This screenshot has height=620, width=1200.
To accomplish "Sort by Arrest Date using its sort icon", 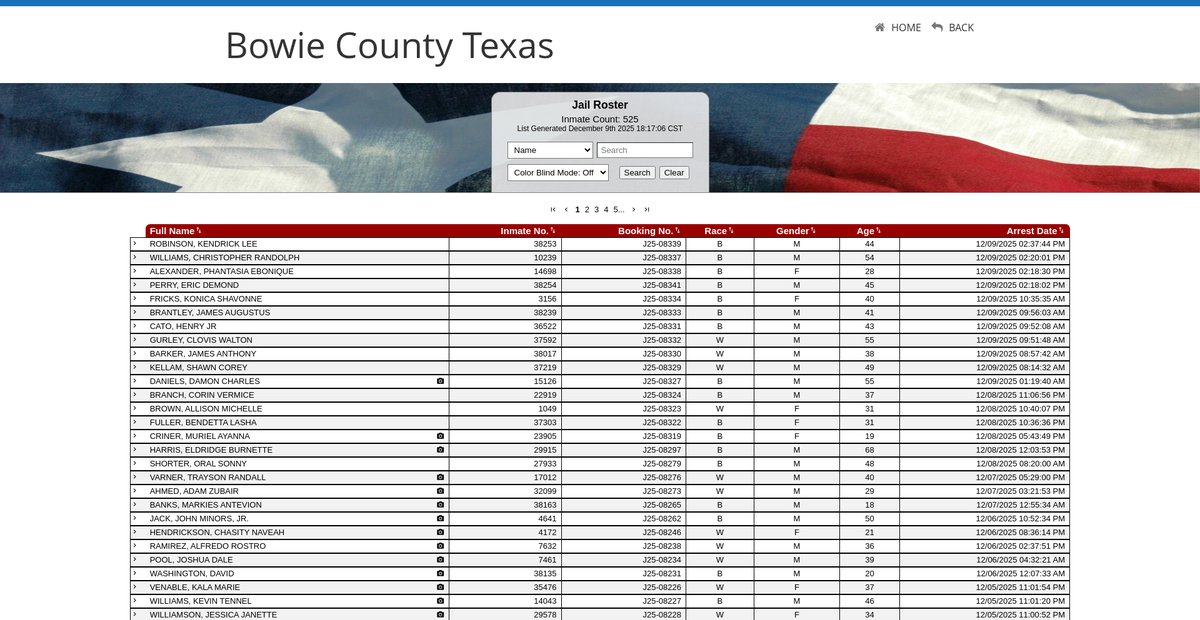I will click(x=1061, y=231).
